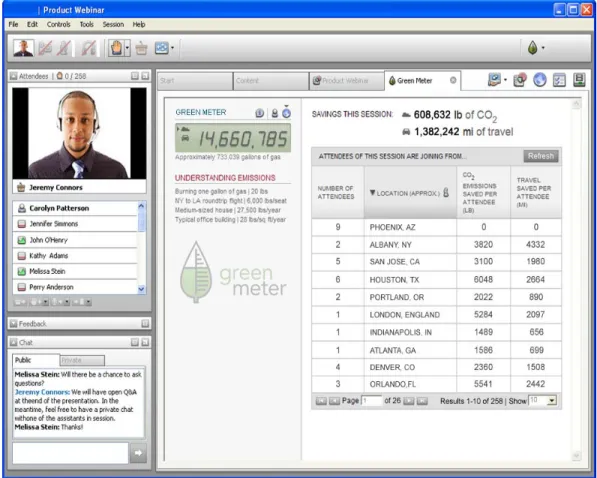Click the checklist poll icon
597x478 pixels.
pyautogui.click(x=559, y=80)
